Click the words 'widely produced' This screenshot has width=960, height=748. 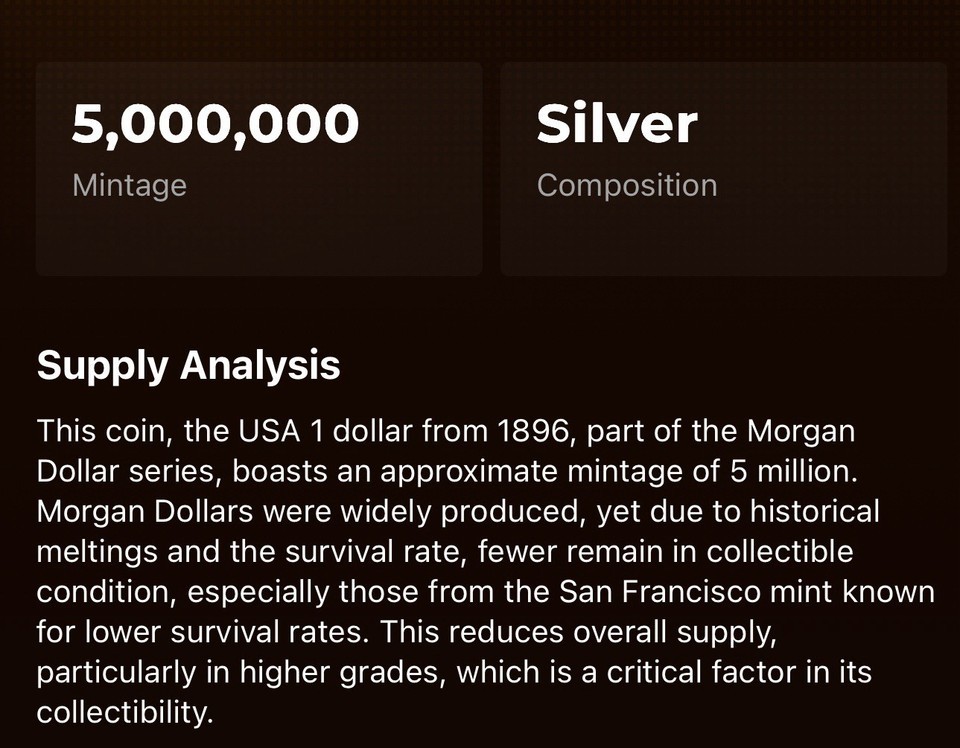tap(460, 512)
